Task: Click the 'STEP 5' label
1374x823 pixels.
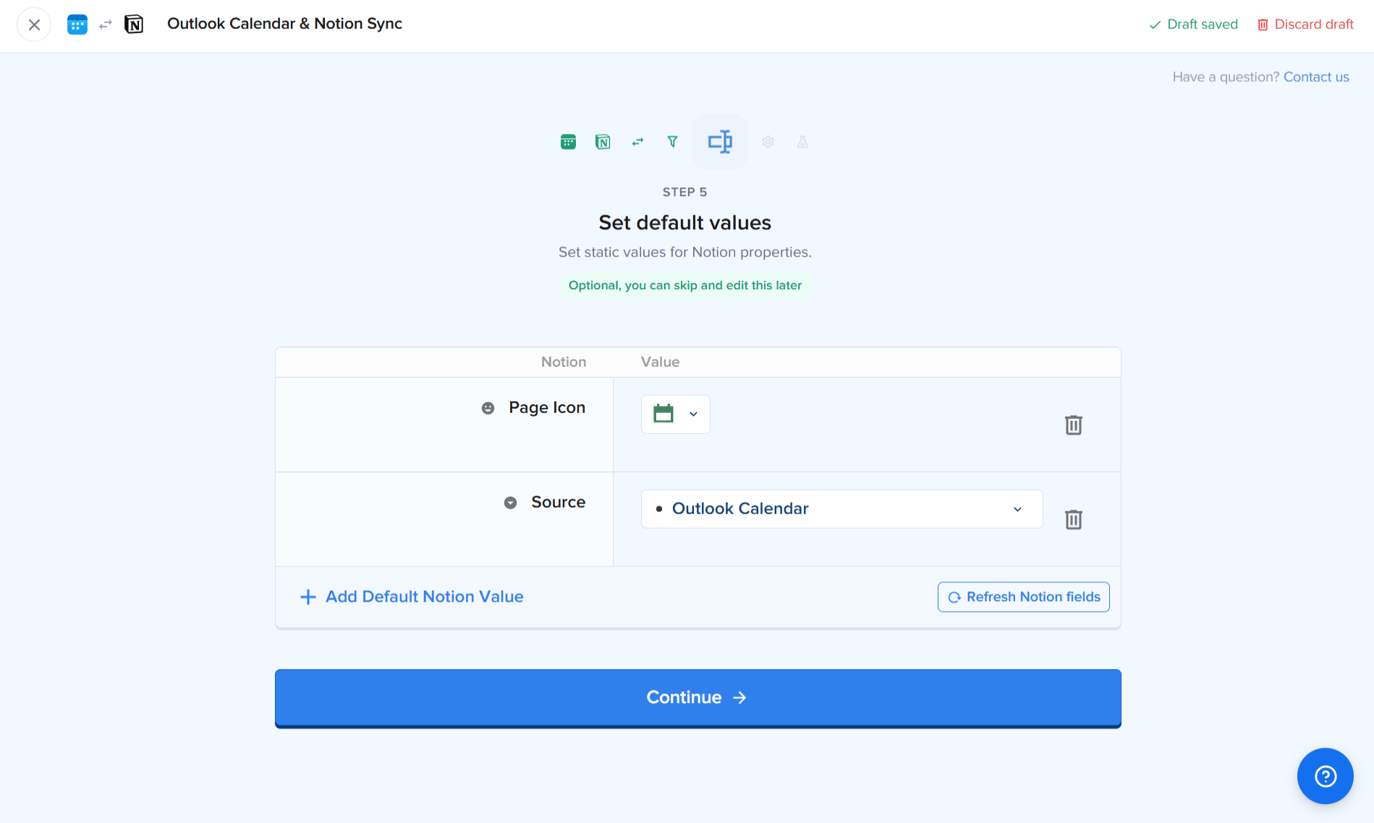Action: tap(685, 192)
